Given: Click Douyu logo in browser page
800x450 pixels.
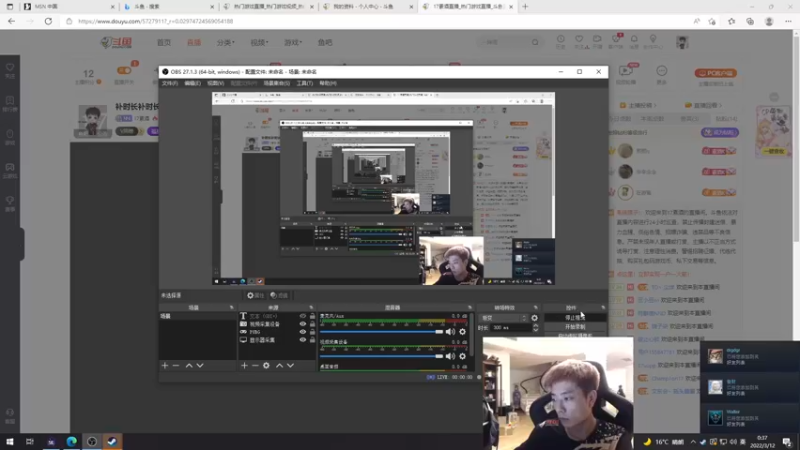Looking at the screenshot, I should click(116, 42).
